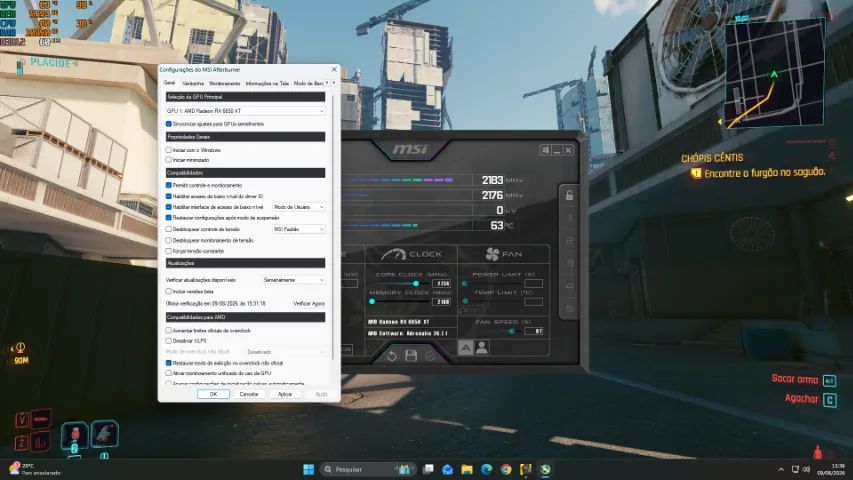853x480 pixels.
Task: Select profile slot 1 in Afterburner sidebar
Action: coord(569,218)
